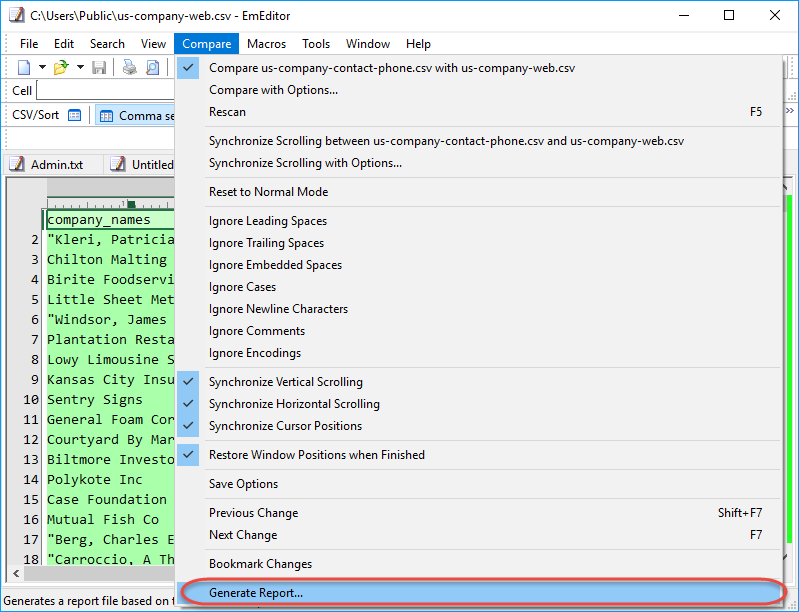Choose Synchronize Scrolling with Options...
This screenshot has width=799, height=612.
[x=478, y=163]
